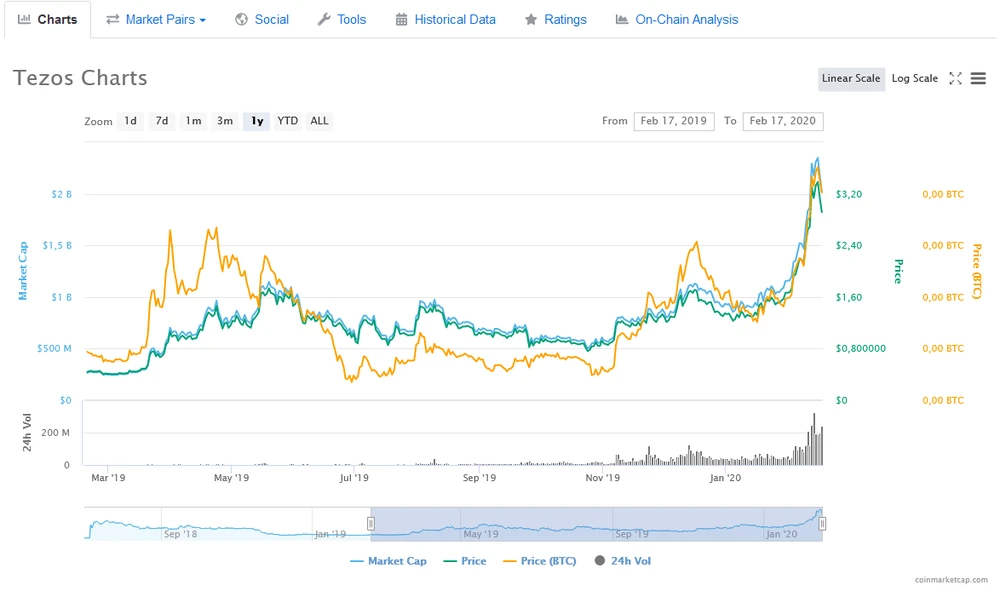Choose the YTD zoom range
This screenshot has height=591, width=1000.
(287, 121)
